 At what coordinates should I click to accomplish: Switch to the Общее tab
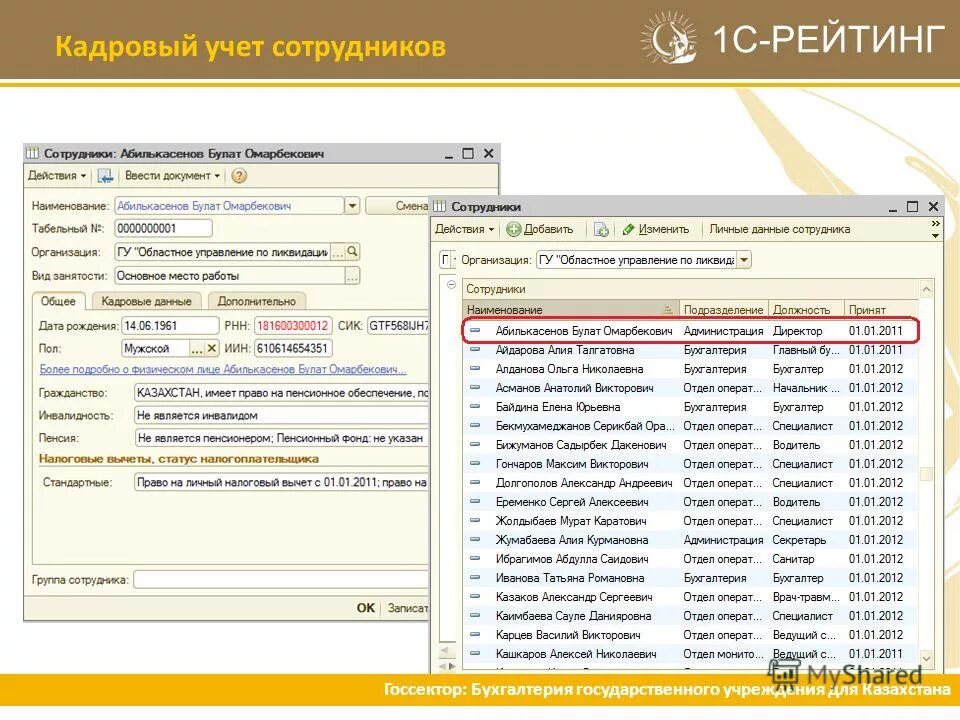[58, 301]
